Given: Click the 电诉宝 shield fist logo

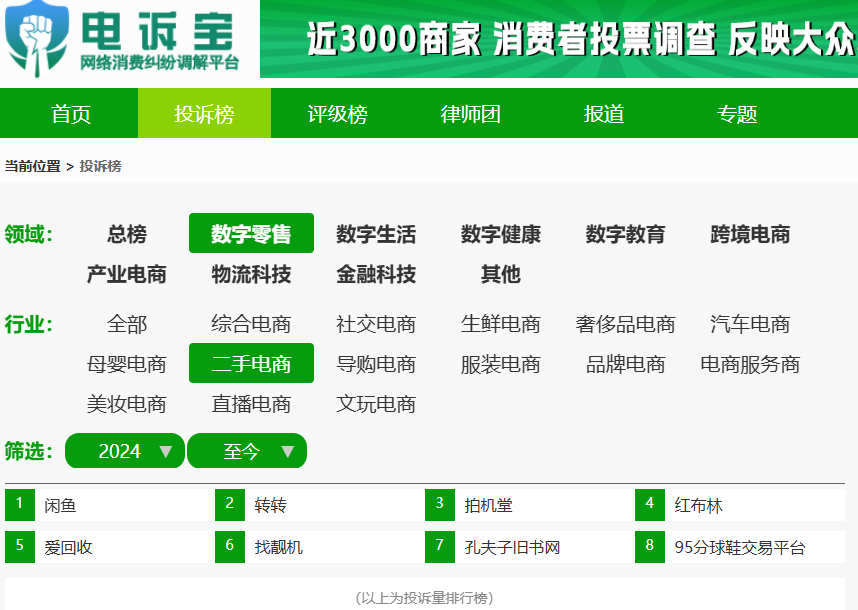Looking at the screenshot, I should [x=37, y=39].
